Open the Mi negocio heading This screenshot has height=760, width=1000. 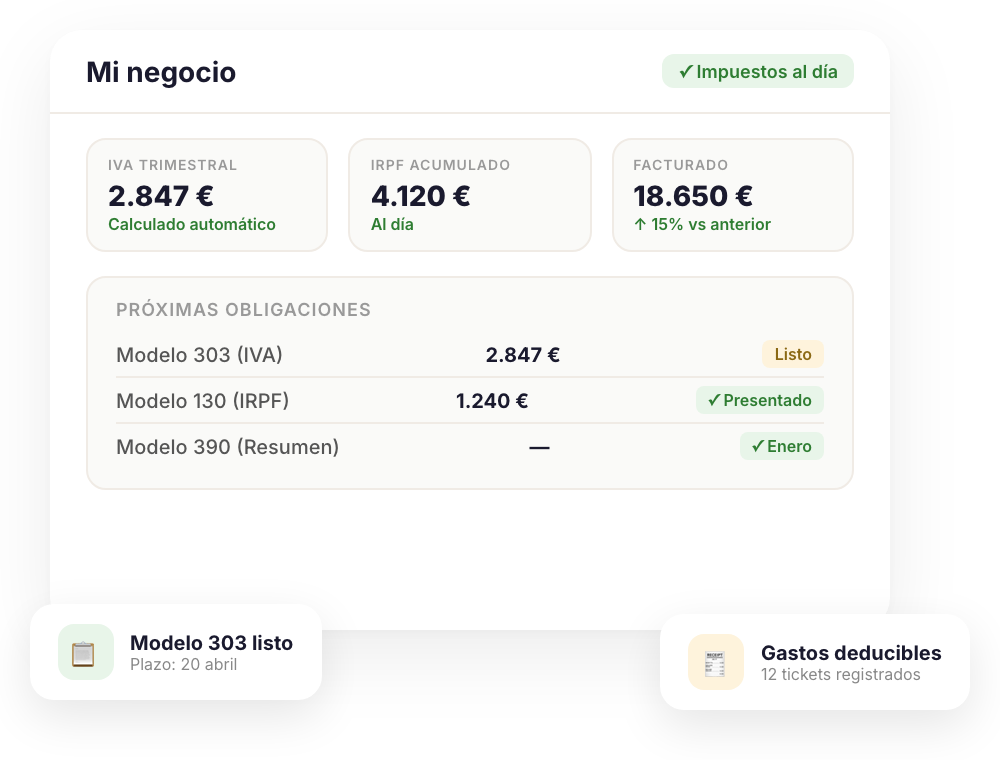point(162,72)
